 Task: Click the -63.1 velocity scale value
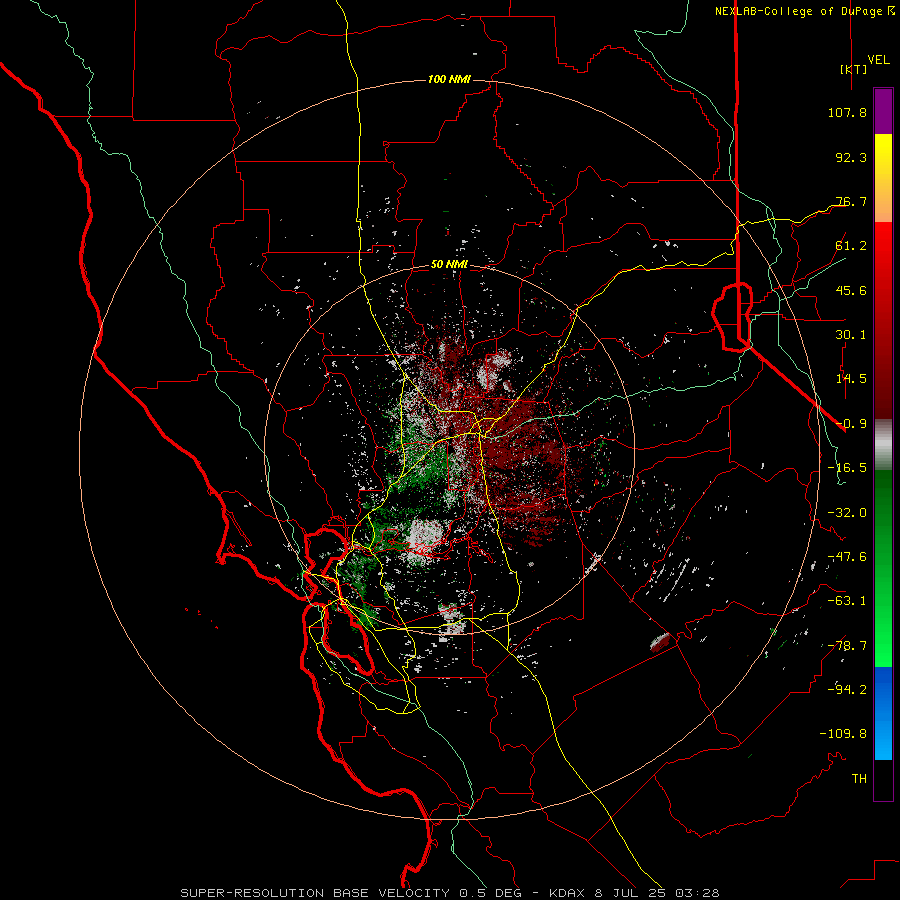click(847, 601)
